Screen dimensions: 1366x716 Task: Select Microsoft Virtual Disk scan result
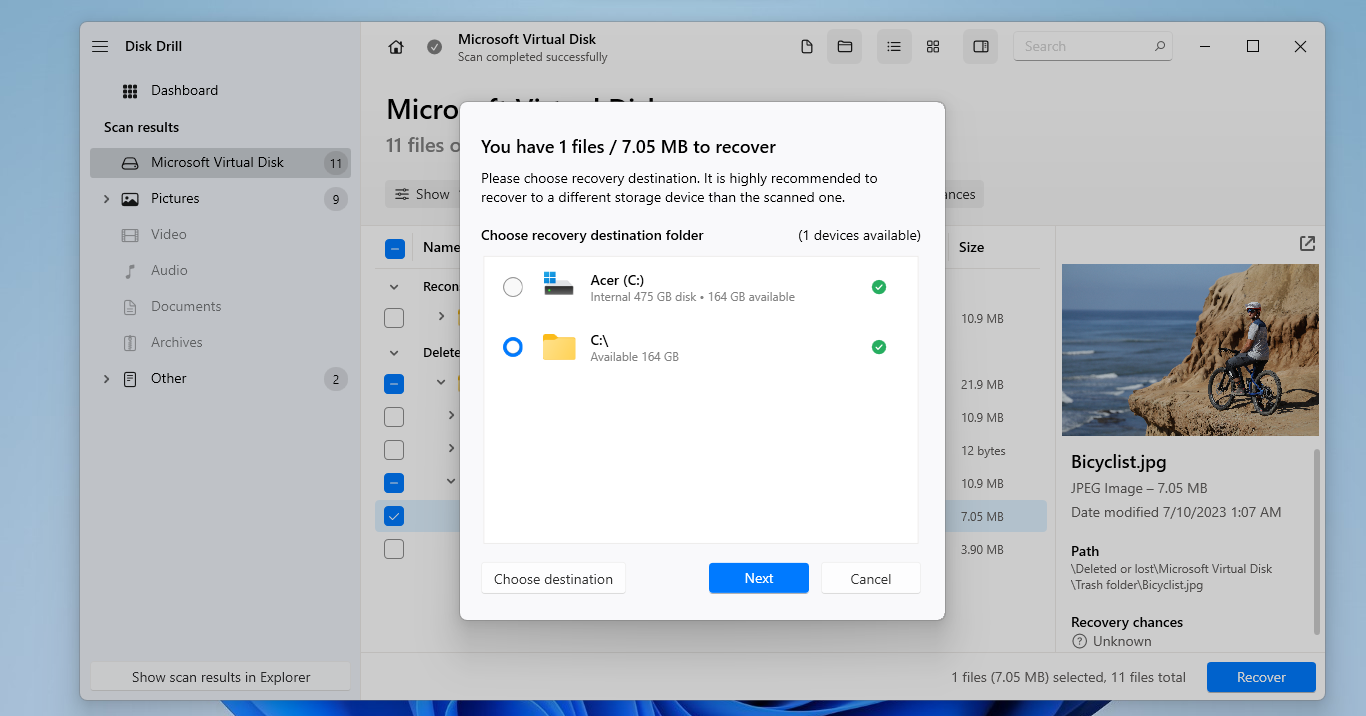pyautogui.click(x=220, y=162)
